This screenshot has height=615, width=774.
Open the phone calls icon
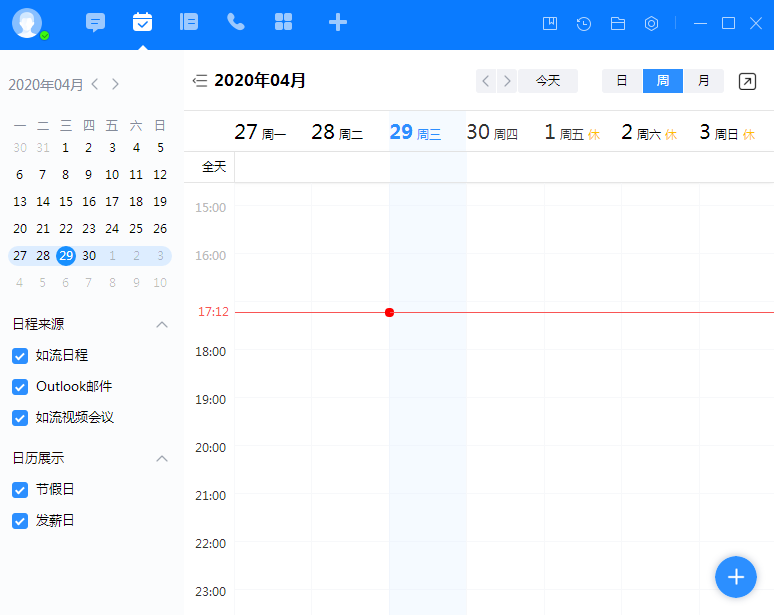(x=236, y=22)
